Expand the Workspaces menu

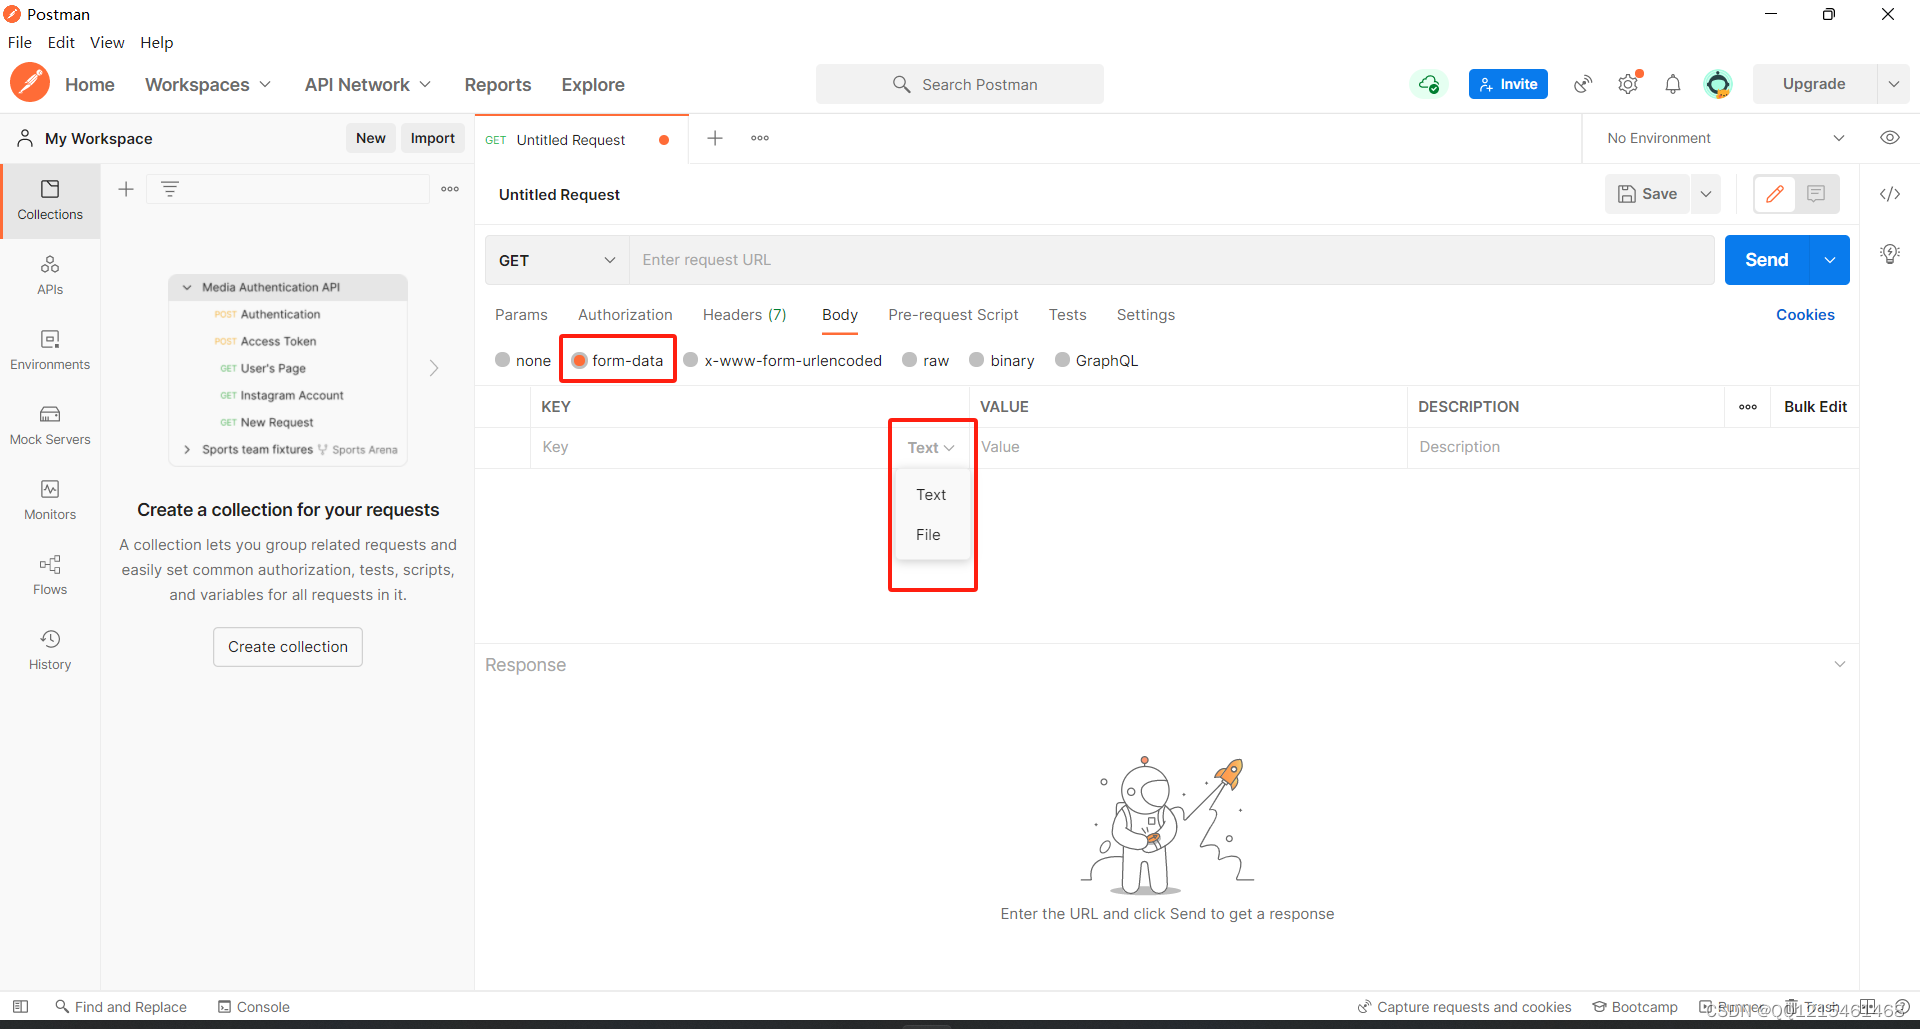(x=208, y=85)
